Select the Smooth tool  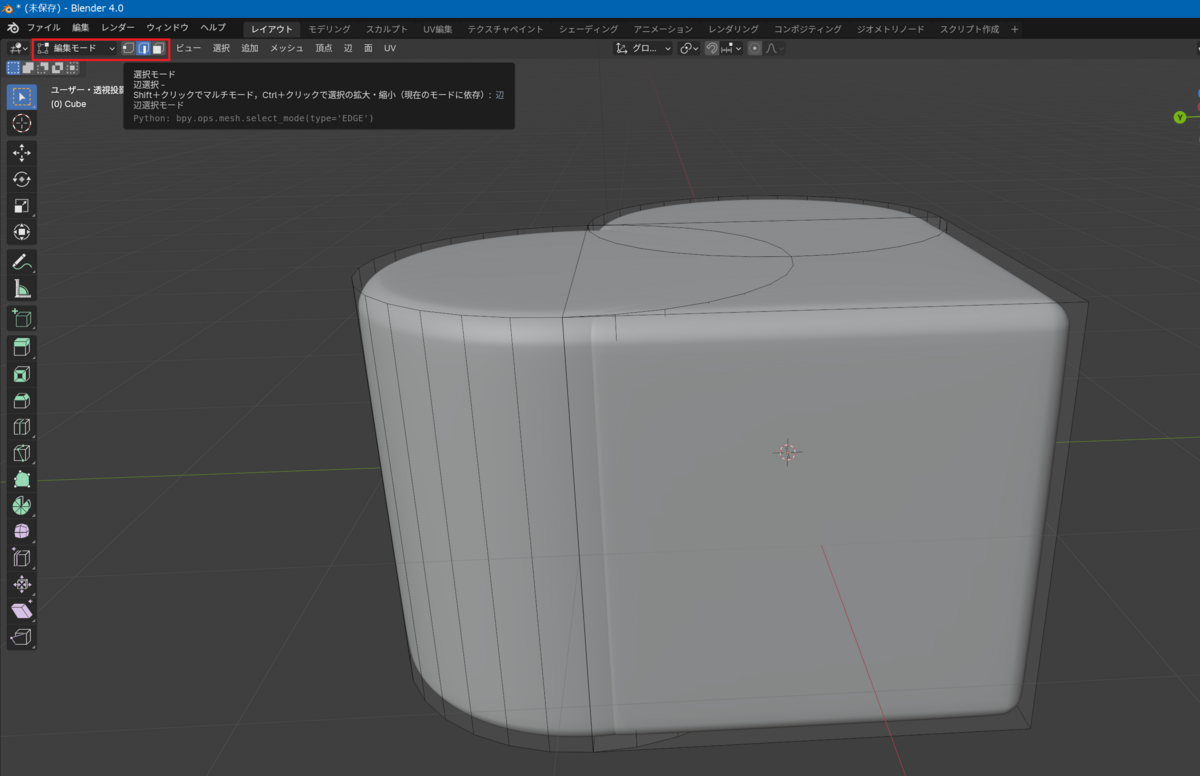pos(21,532)
